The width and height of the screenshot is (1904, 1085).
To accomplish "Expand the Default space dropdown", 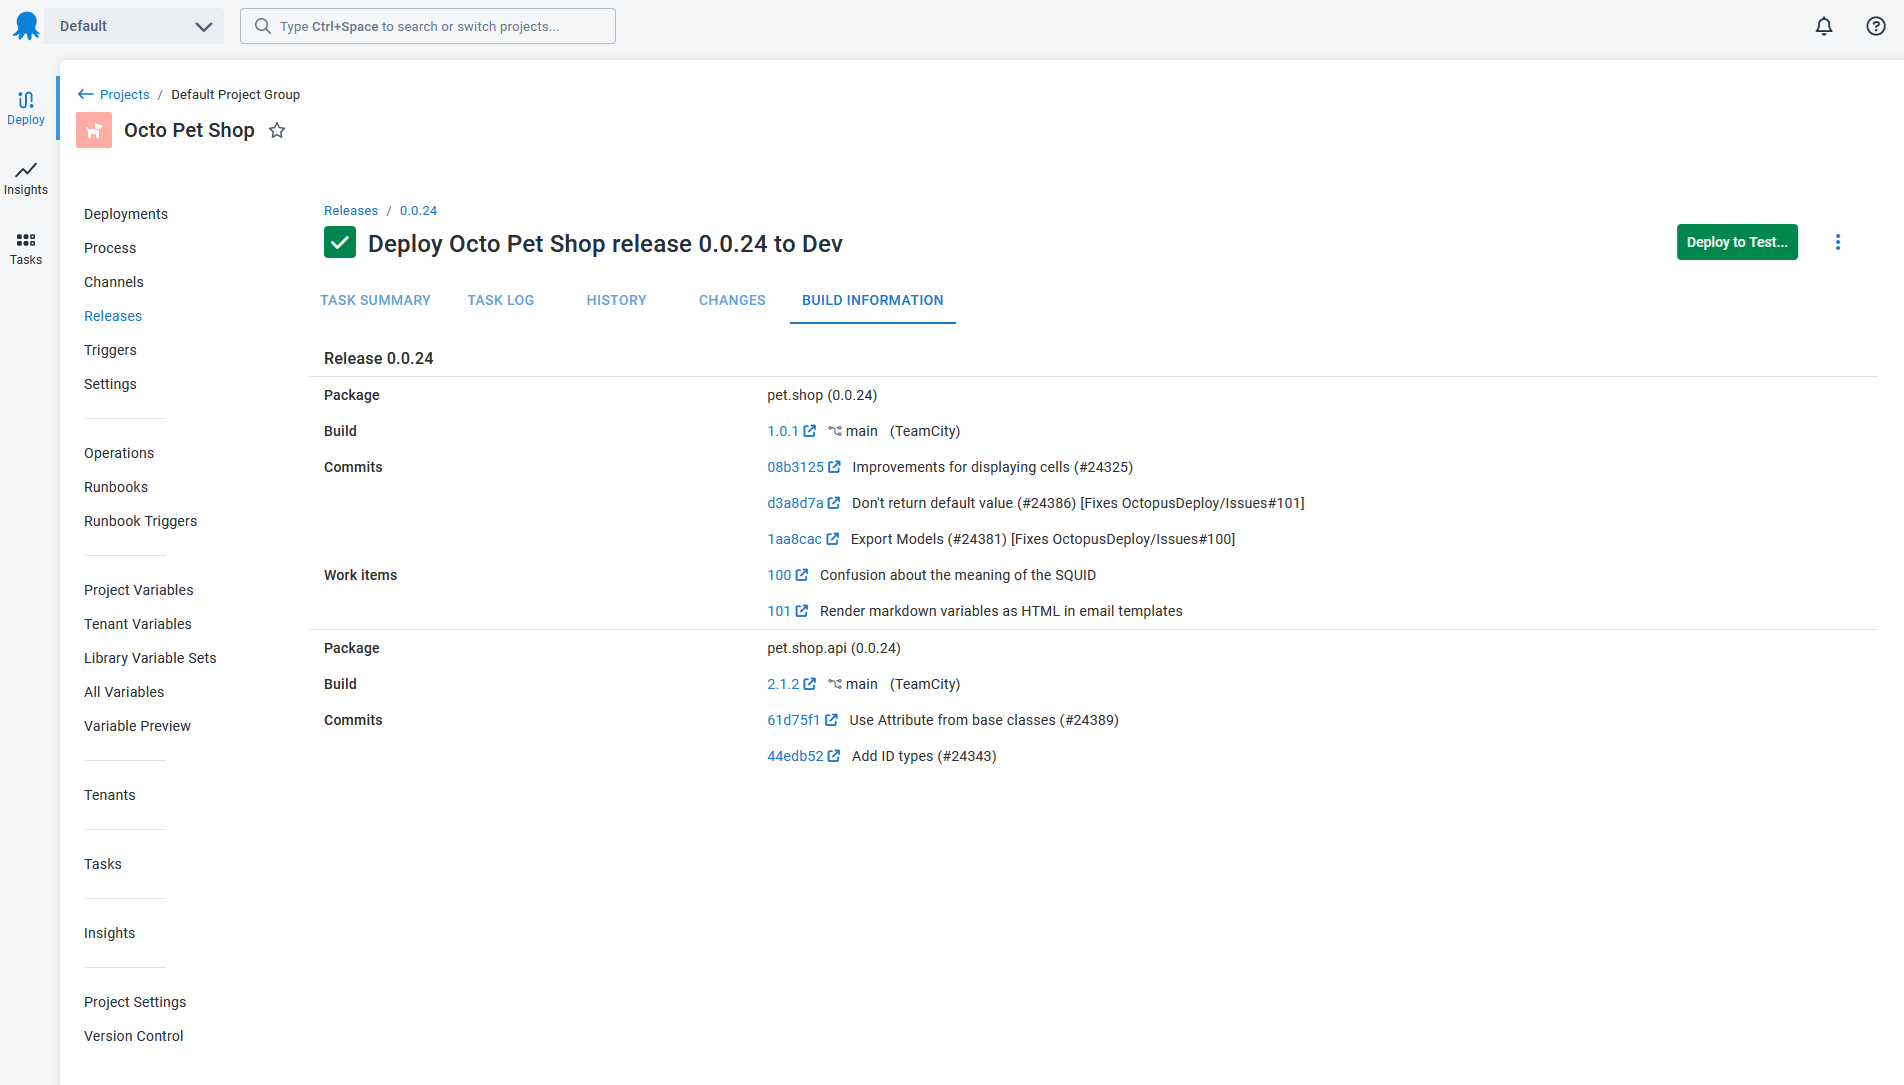I will [x=136, y=26].
